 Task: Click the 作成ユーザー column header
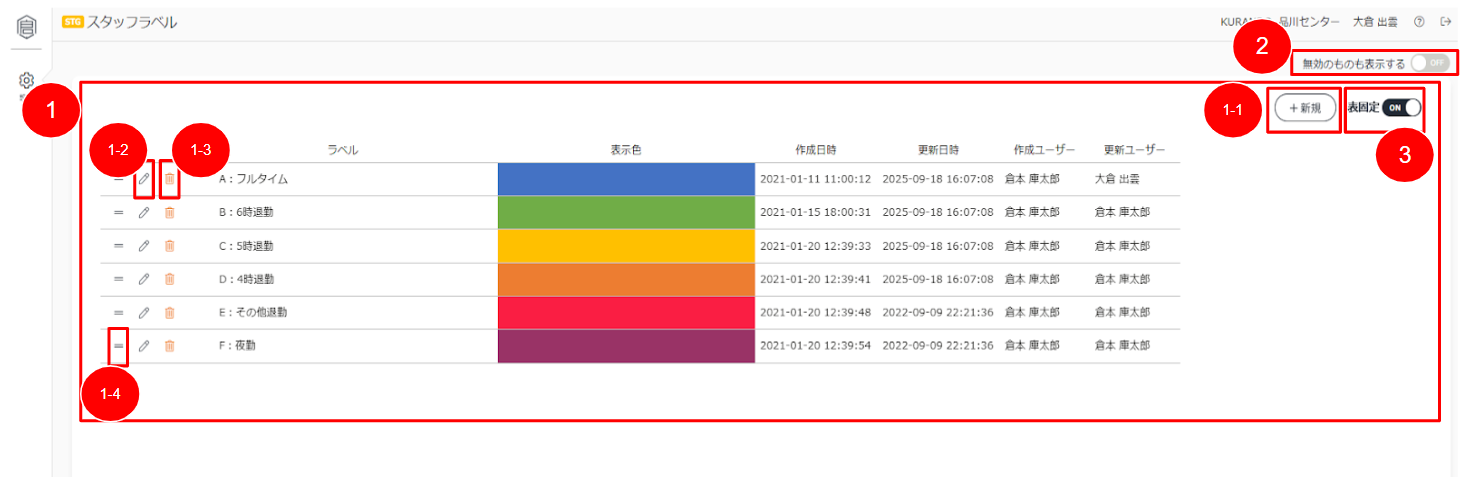click(x=1044, y=150)
